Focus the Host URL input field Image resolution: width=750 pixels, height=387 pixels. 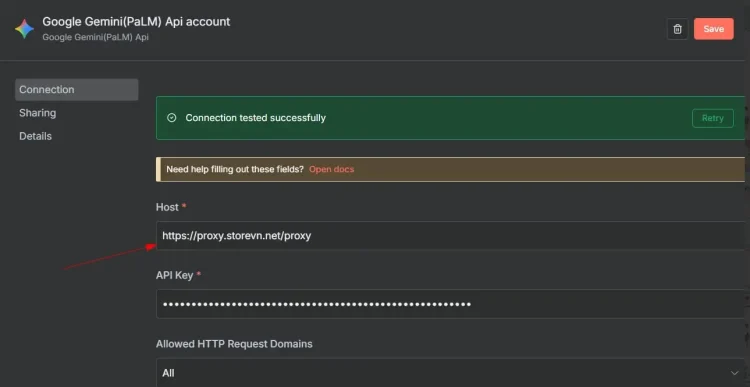(x=451, y=235)
